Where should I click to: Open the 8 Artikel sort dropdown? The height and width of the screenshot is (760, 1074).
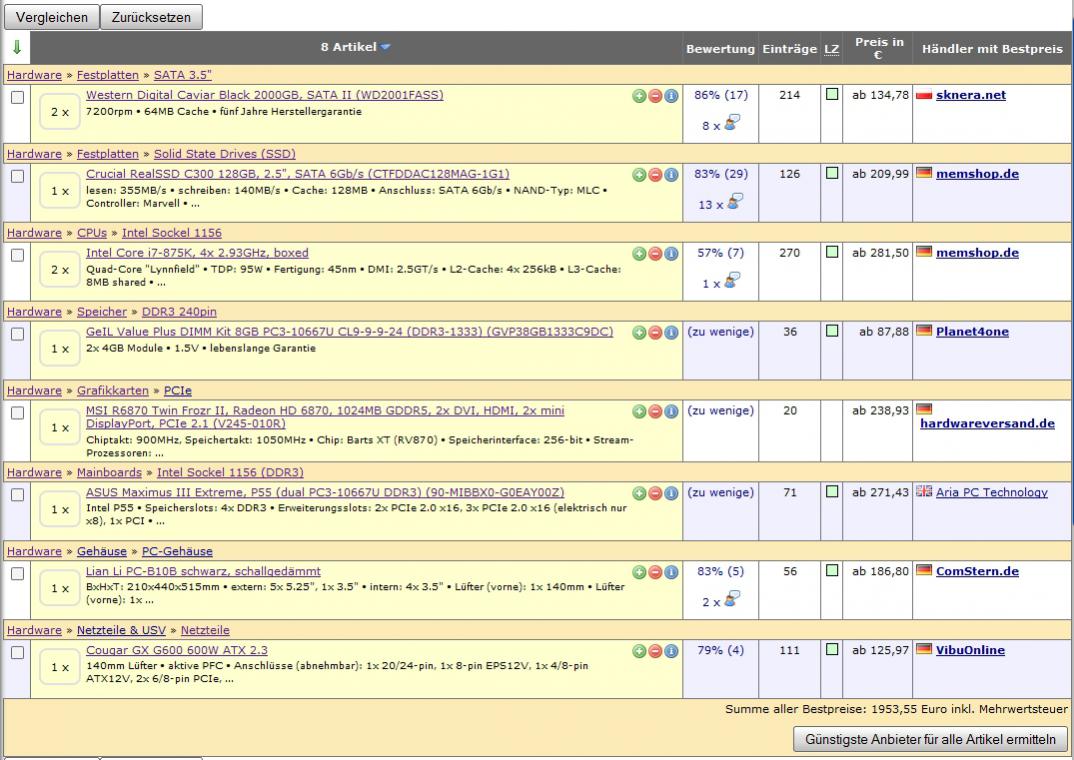pos(385,47)
